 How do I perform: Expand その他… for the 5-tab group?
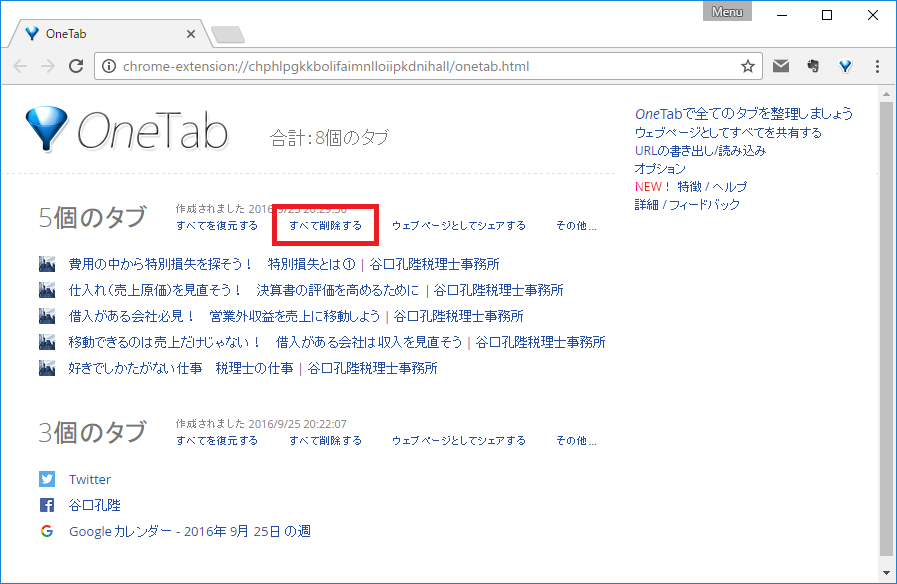pos(576,226)
